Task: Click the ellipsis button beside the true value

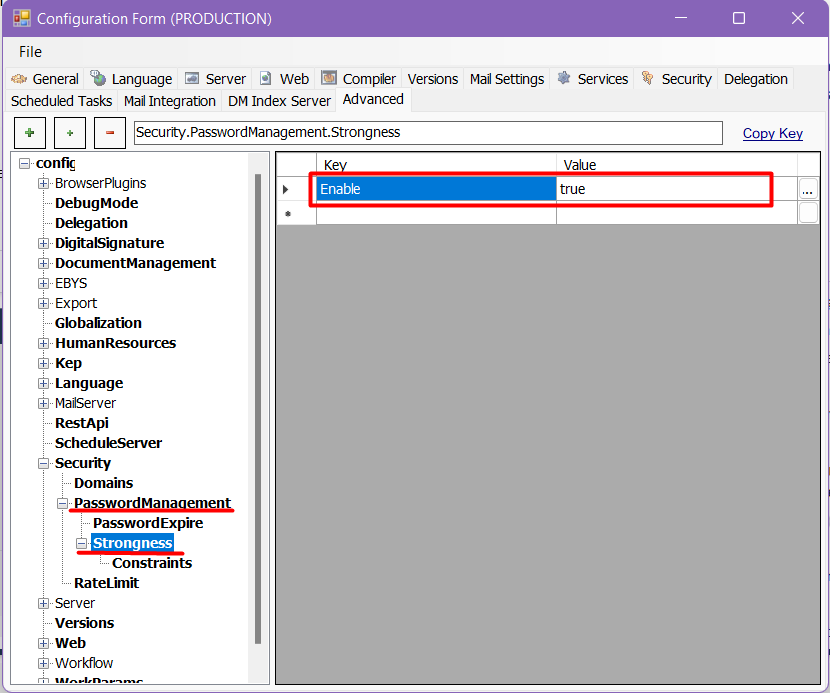Action: click(x=807, y=190)
